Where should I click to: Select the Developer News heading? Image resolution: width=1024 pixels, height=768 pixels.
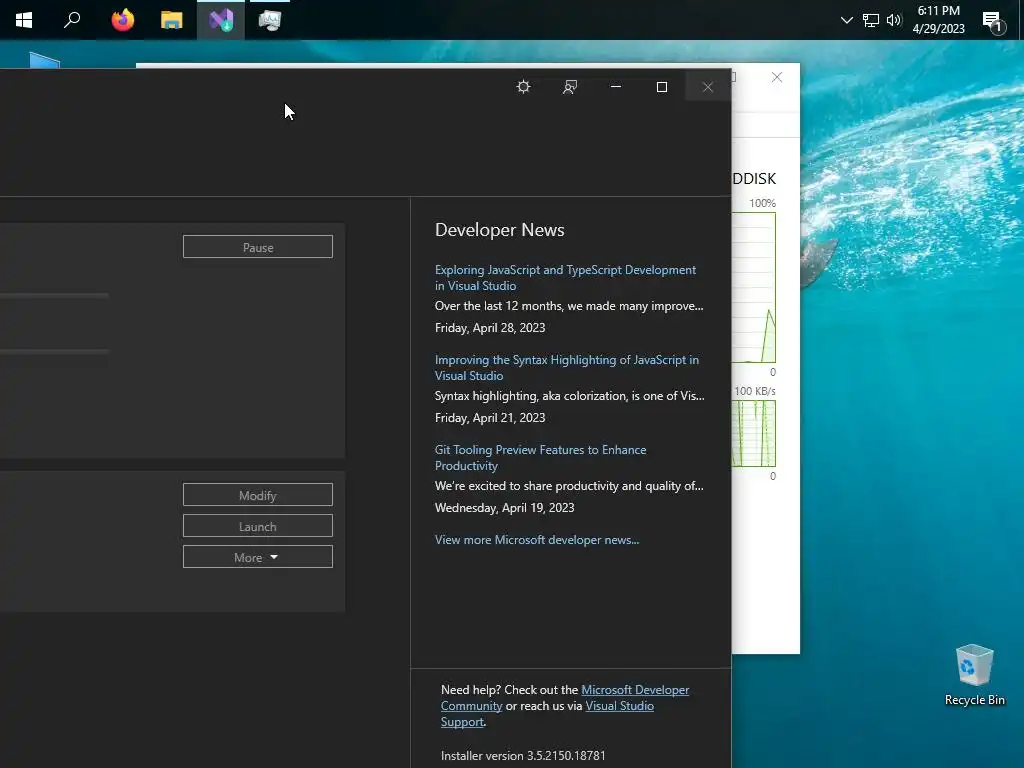[500, 230]
